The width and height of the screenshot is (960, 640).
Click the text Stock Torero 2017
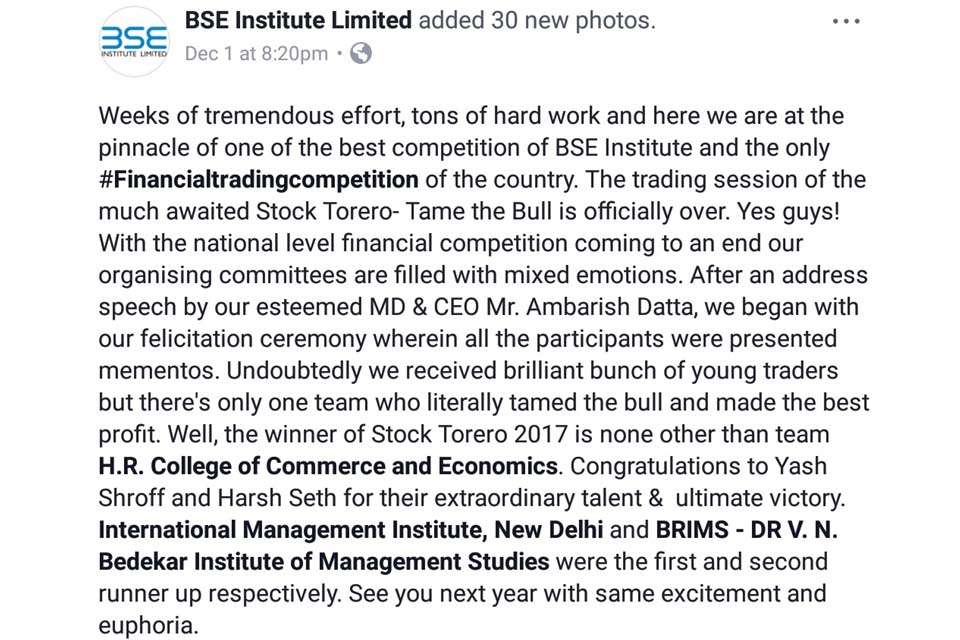pyautogui.click(x=470, y=434)
